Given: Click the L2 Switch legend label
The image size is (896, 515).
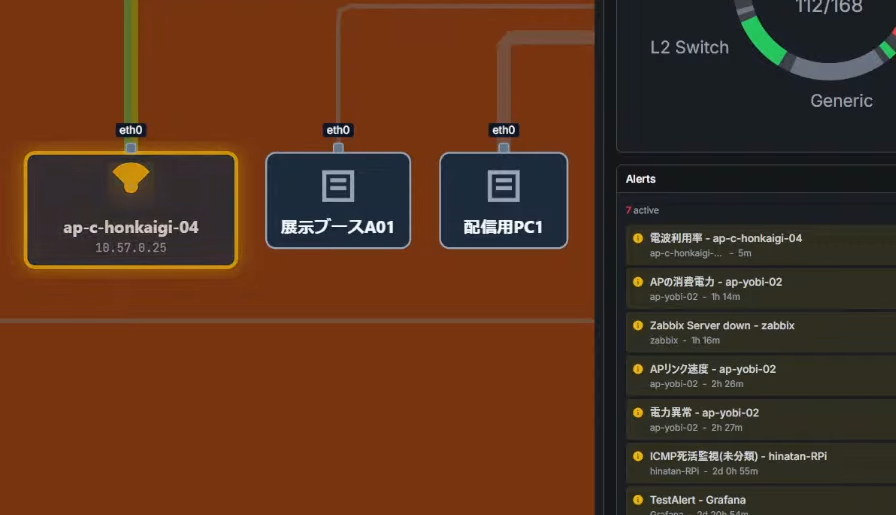Looking at the screenshot, I should pos(689,47).
